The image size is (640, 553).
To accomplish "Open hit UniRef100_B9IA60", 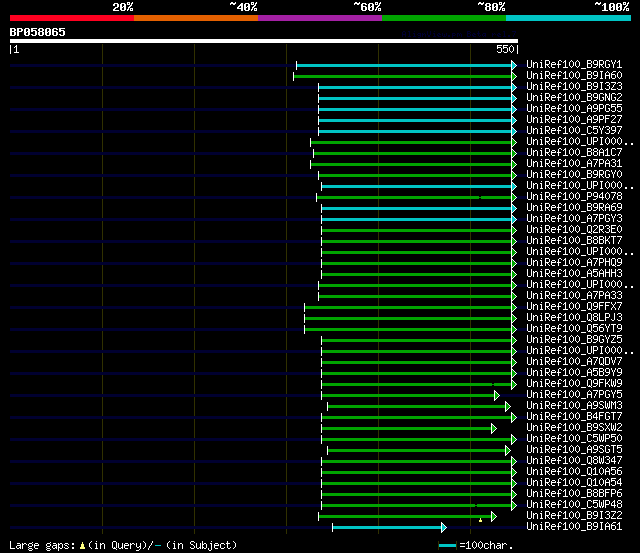I will pyautogui.click(x=574, y=76).
